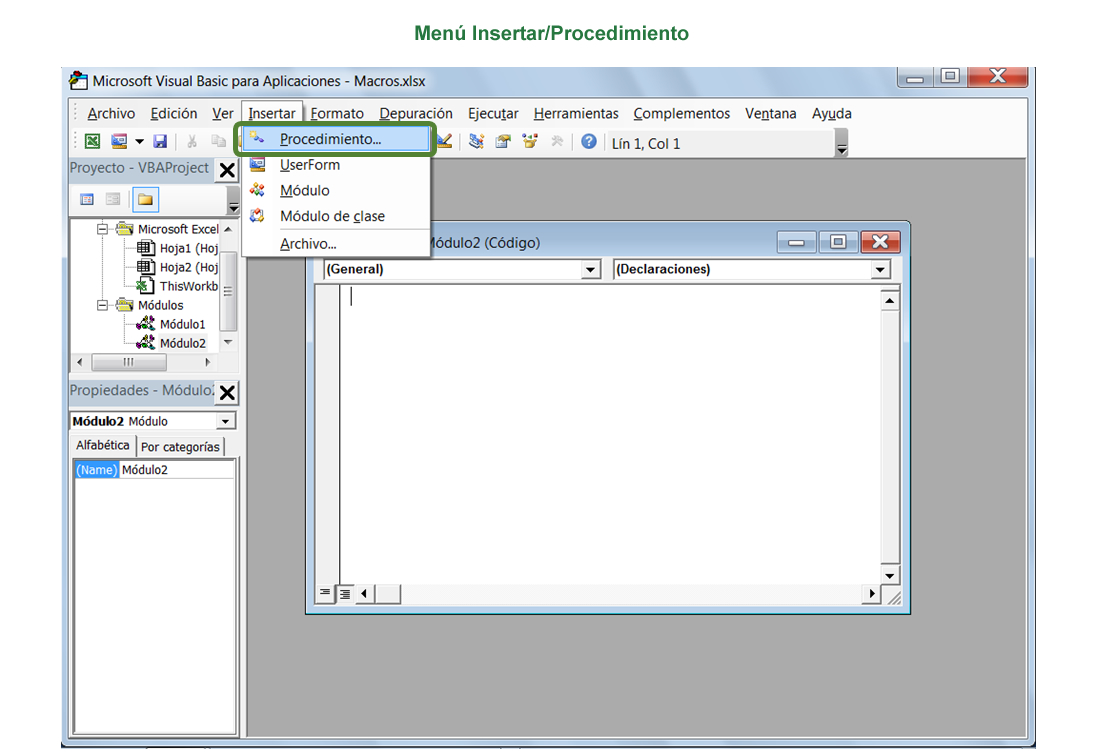Click the Cut (scissors) toolbar icon
Image resolution: width=1100 pixels, height=753 pixels.
tap(192, 141)
